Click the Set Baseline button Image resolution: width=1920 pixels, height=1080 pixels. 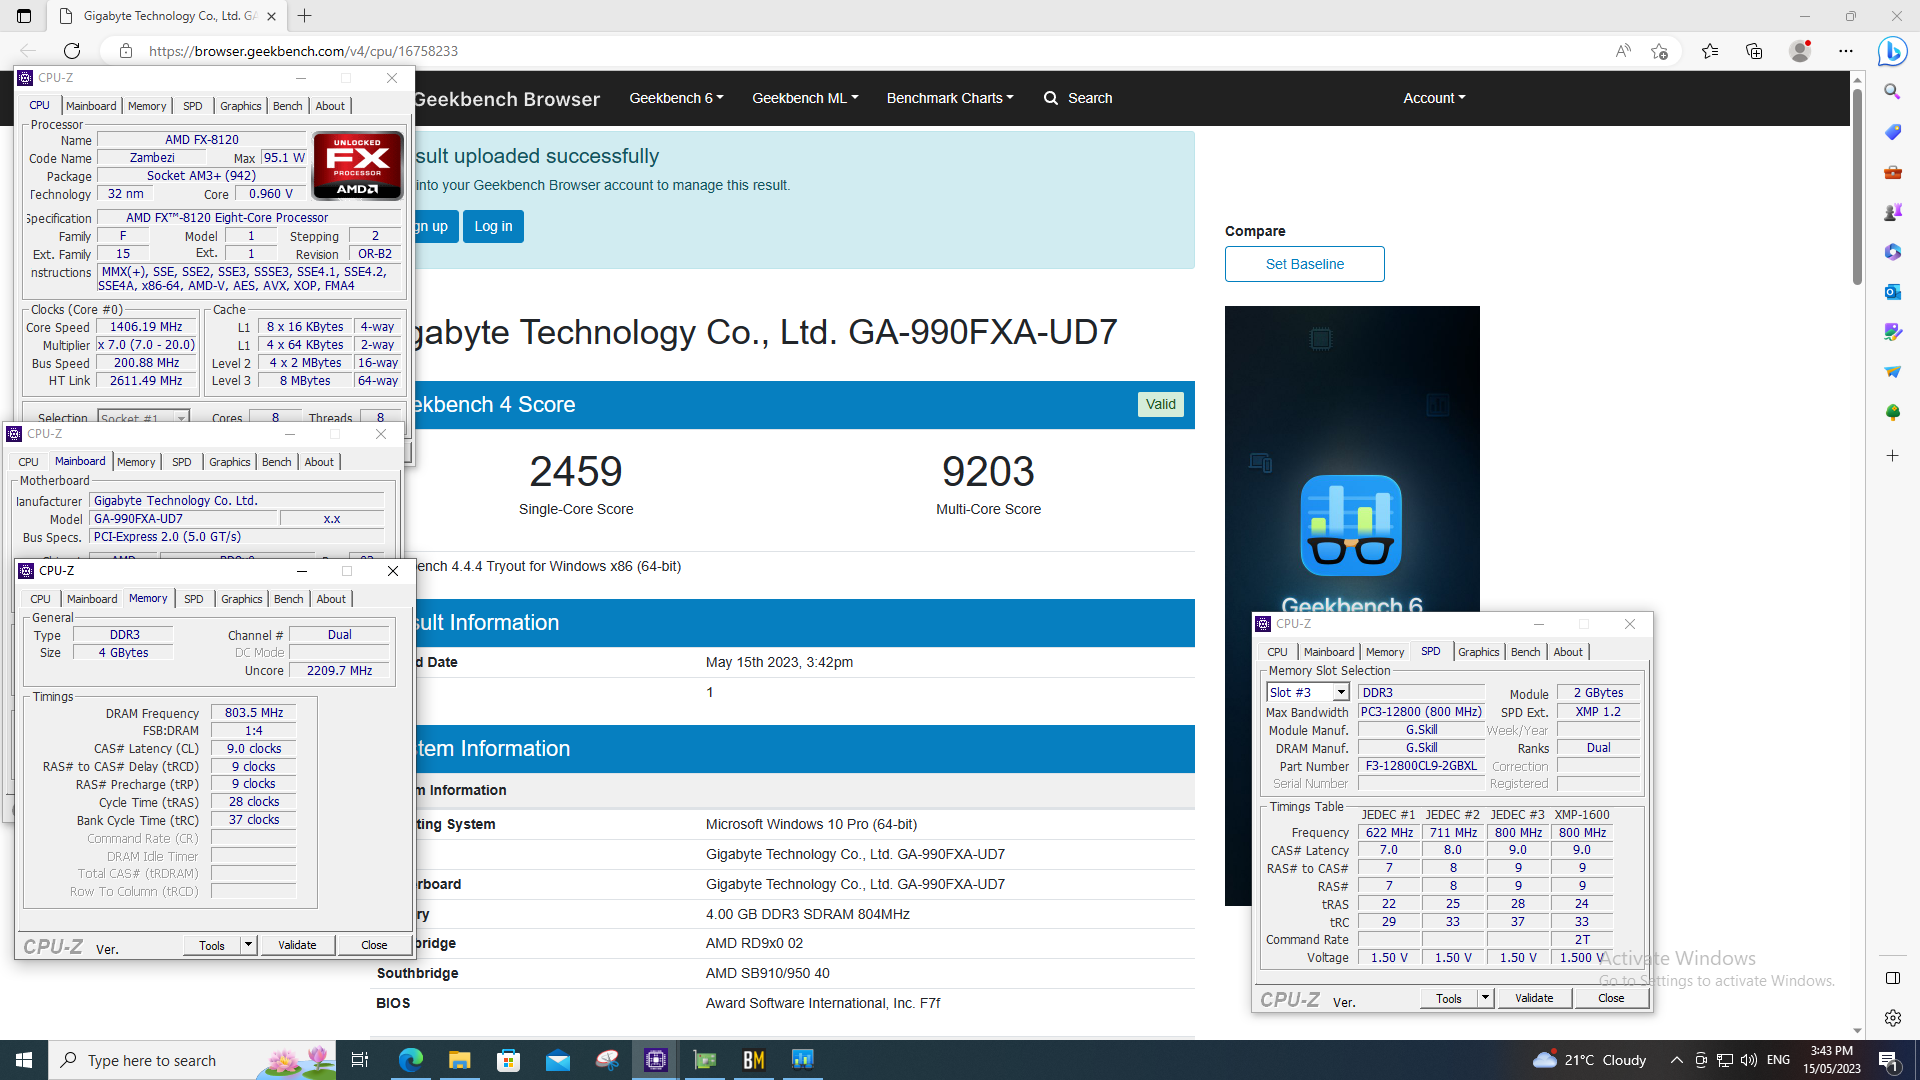[1305, 264]
